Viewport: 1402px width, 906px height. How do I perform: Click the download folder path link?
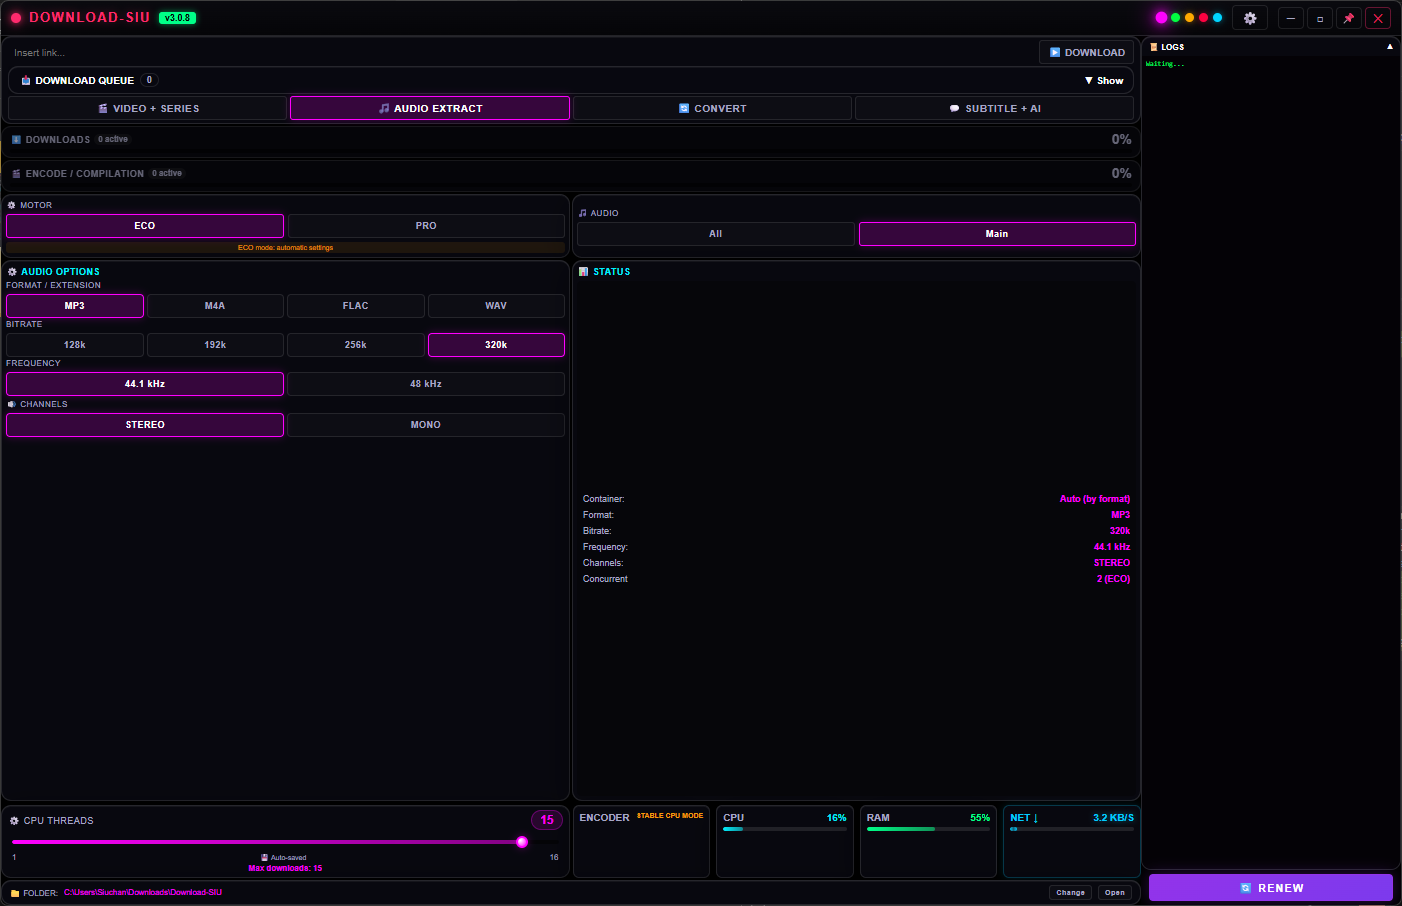(x=143, y=893)
